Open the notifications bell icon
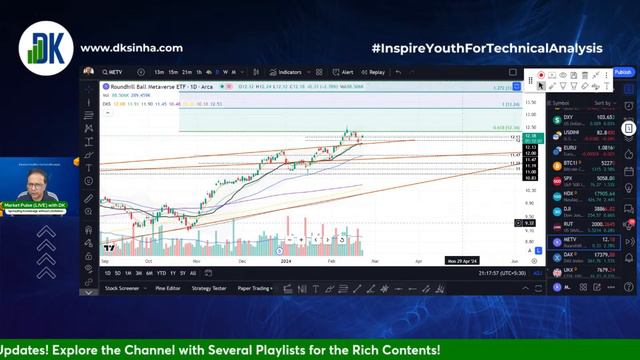640x360 pixels. [x=629, y=257]
